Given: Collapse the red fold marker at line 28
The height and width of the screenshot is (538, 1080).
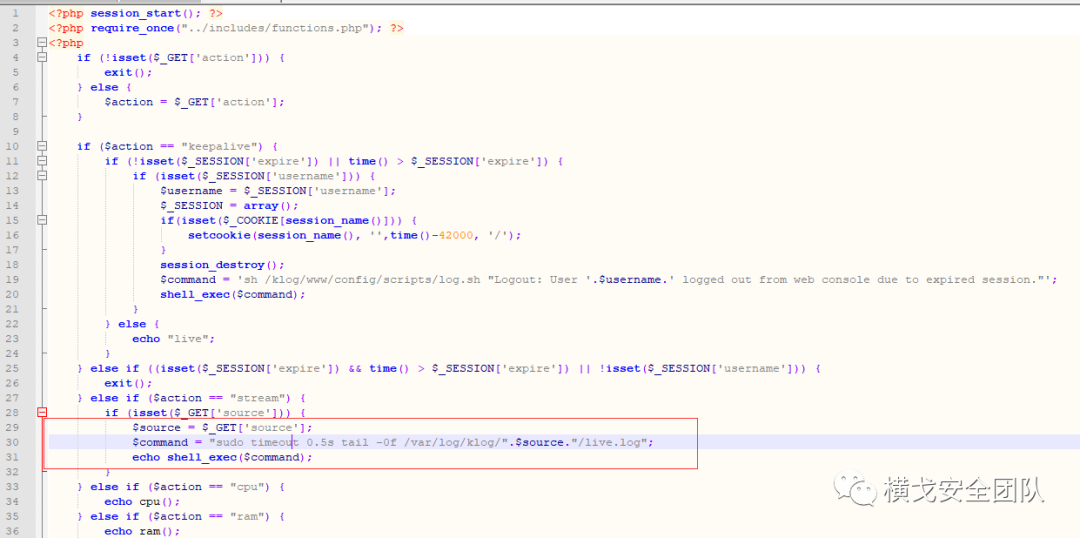Looking at the screenshot, I should point(42,413).
